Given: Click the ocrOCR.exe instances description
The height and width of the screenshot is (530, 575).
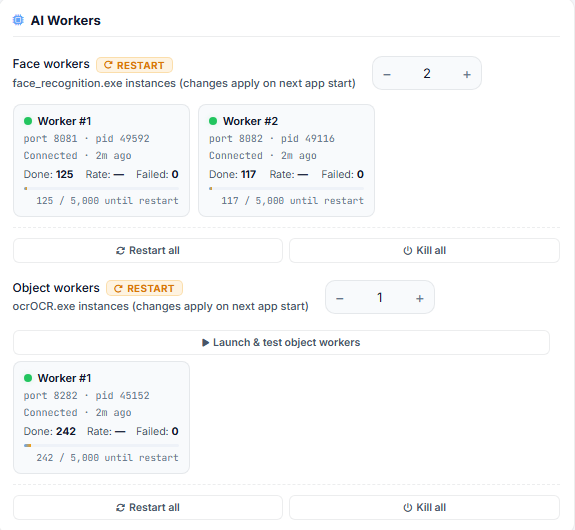Looking at the screenshot, I should coord(161,306).
